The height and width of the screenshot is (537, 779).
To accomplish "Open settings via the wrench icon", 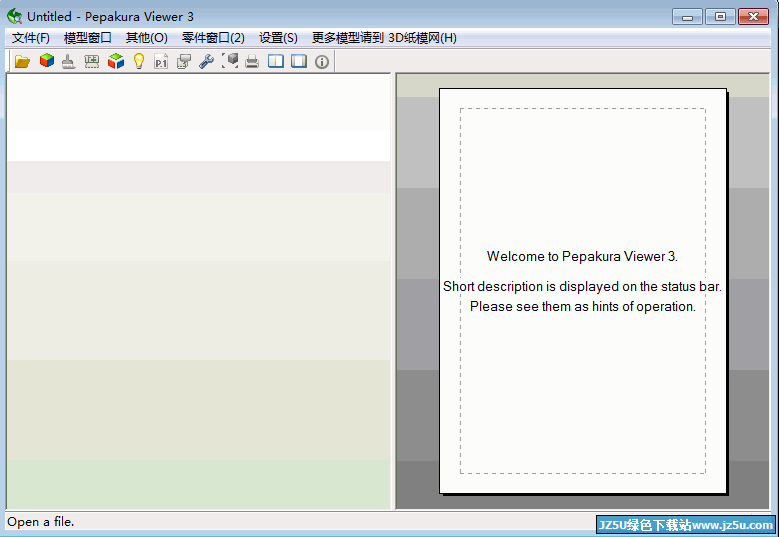I will [x=206, y=61].
